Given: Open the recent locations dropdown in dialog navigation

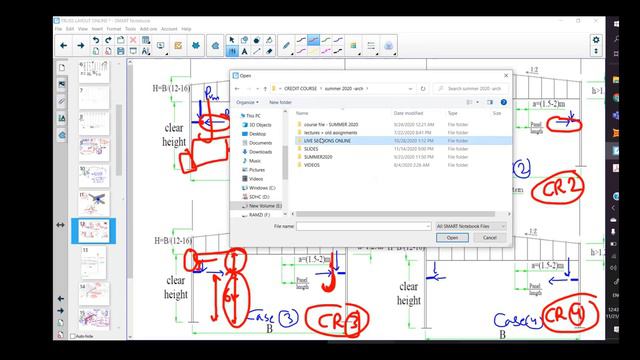Looking at the screenshot, I should (x=257, y=89).
